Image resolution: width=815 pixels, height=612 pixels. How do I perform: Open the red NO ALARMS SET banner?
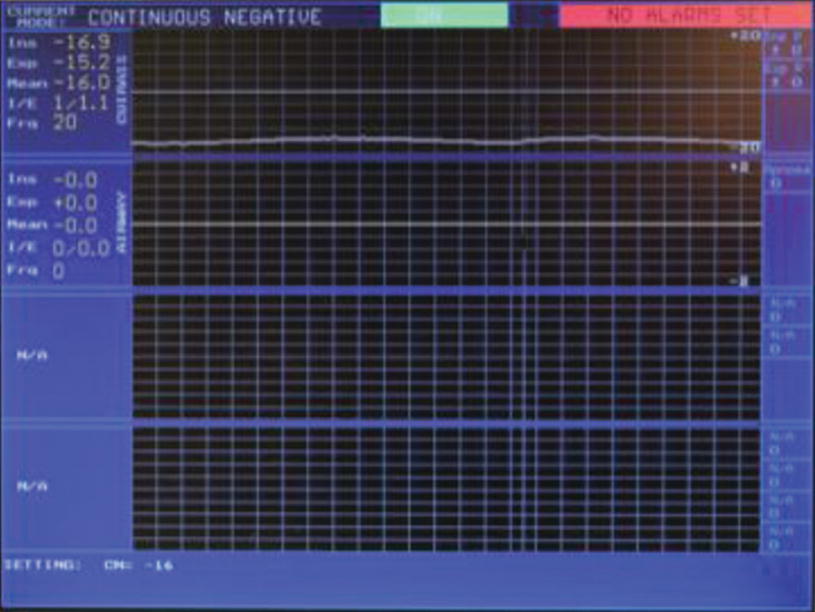coord(688,16)
